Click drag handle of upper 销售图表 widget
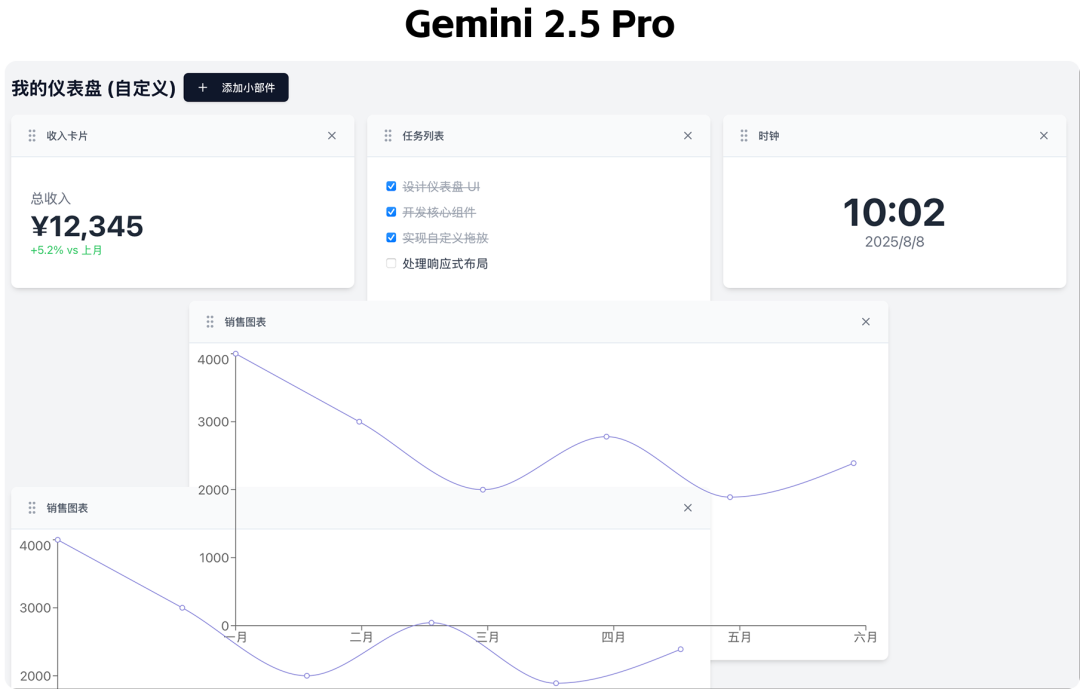The image size is (1080, 689). pos(210,322)
